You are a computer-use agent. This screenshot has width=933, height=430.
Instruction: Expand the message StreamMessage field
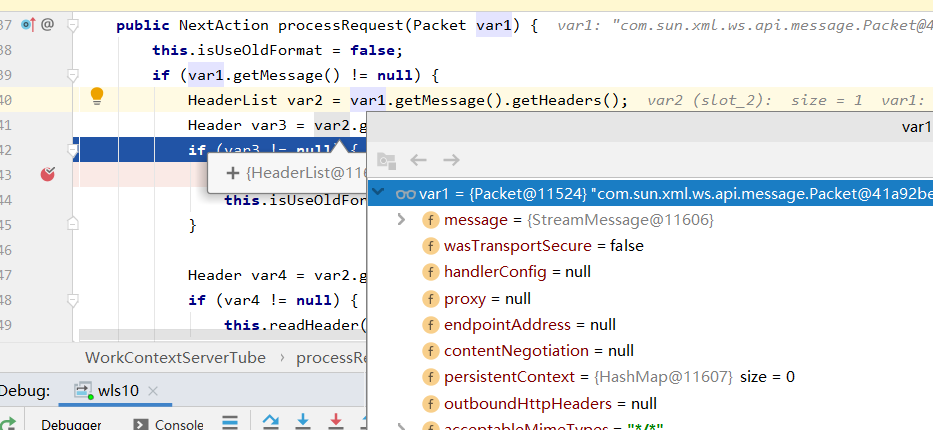(x=401, y=220)
